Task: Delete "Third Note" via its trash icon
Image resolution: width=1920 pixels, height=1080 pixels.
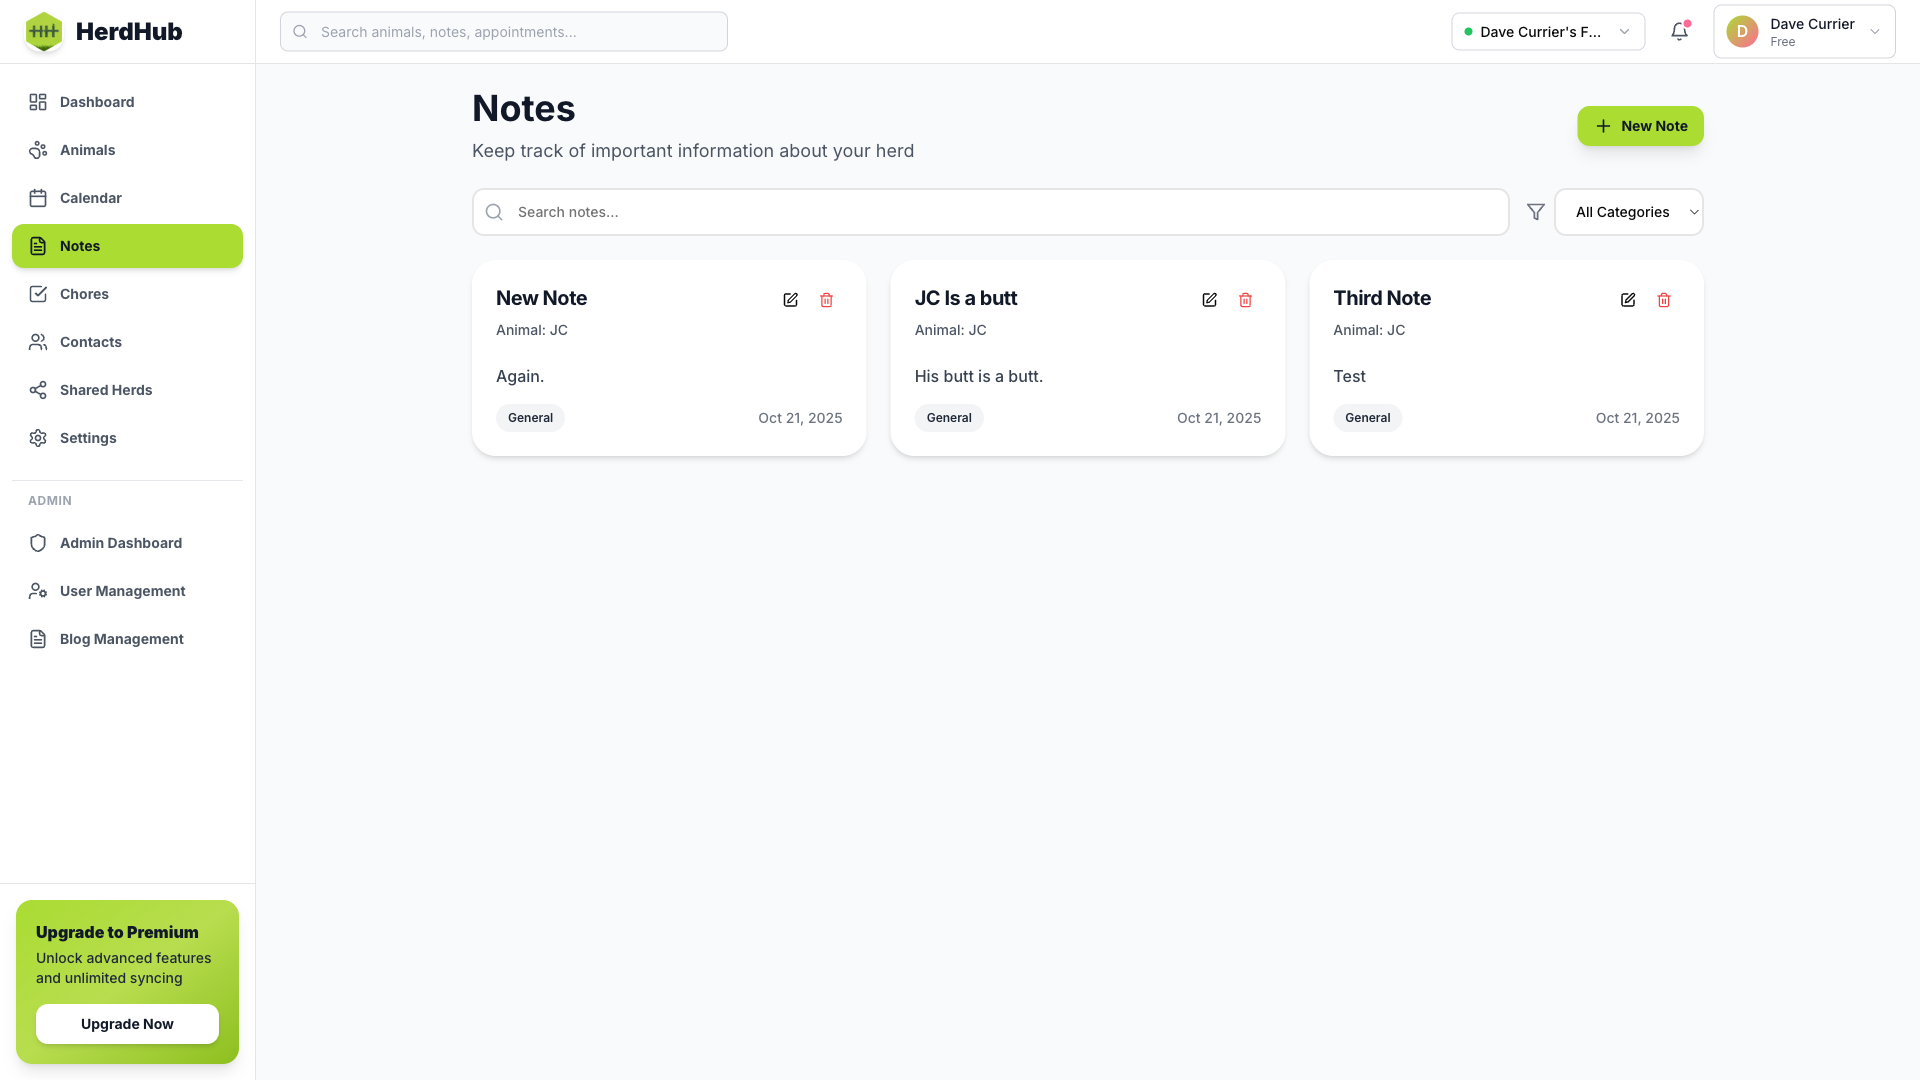Action: click(x=1664, y=300)
